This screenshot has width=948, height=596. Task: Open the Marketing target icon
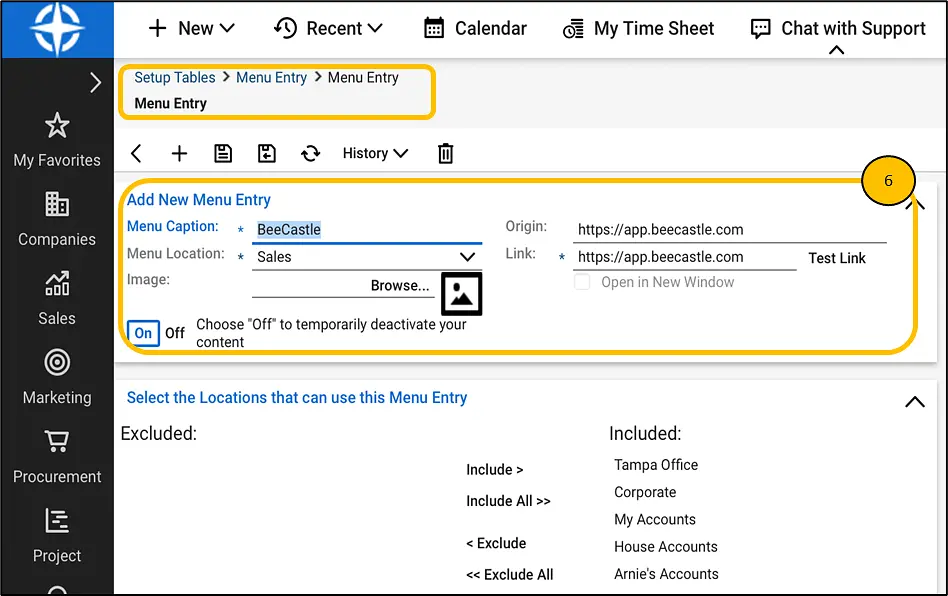(57, 363)
